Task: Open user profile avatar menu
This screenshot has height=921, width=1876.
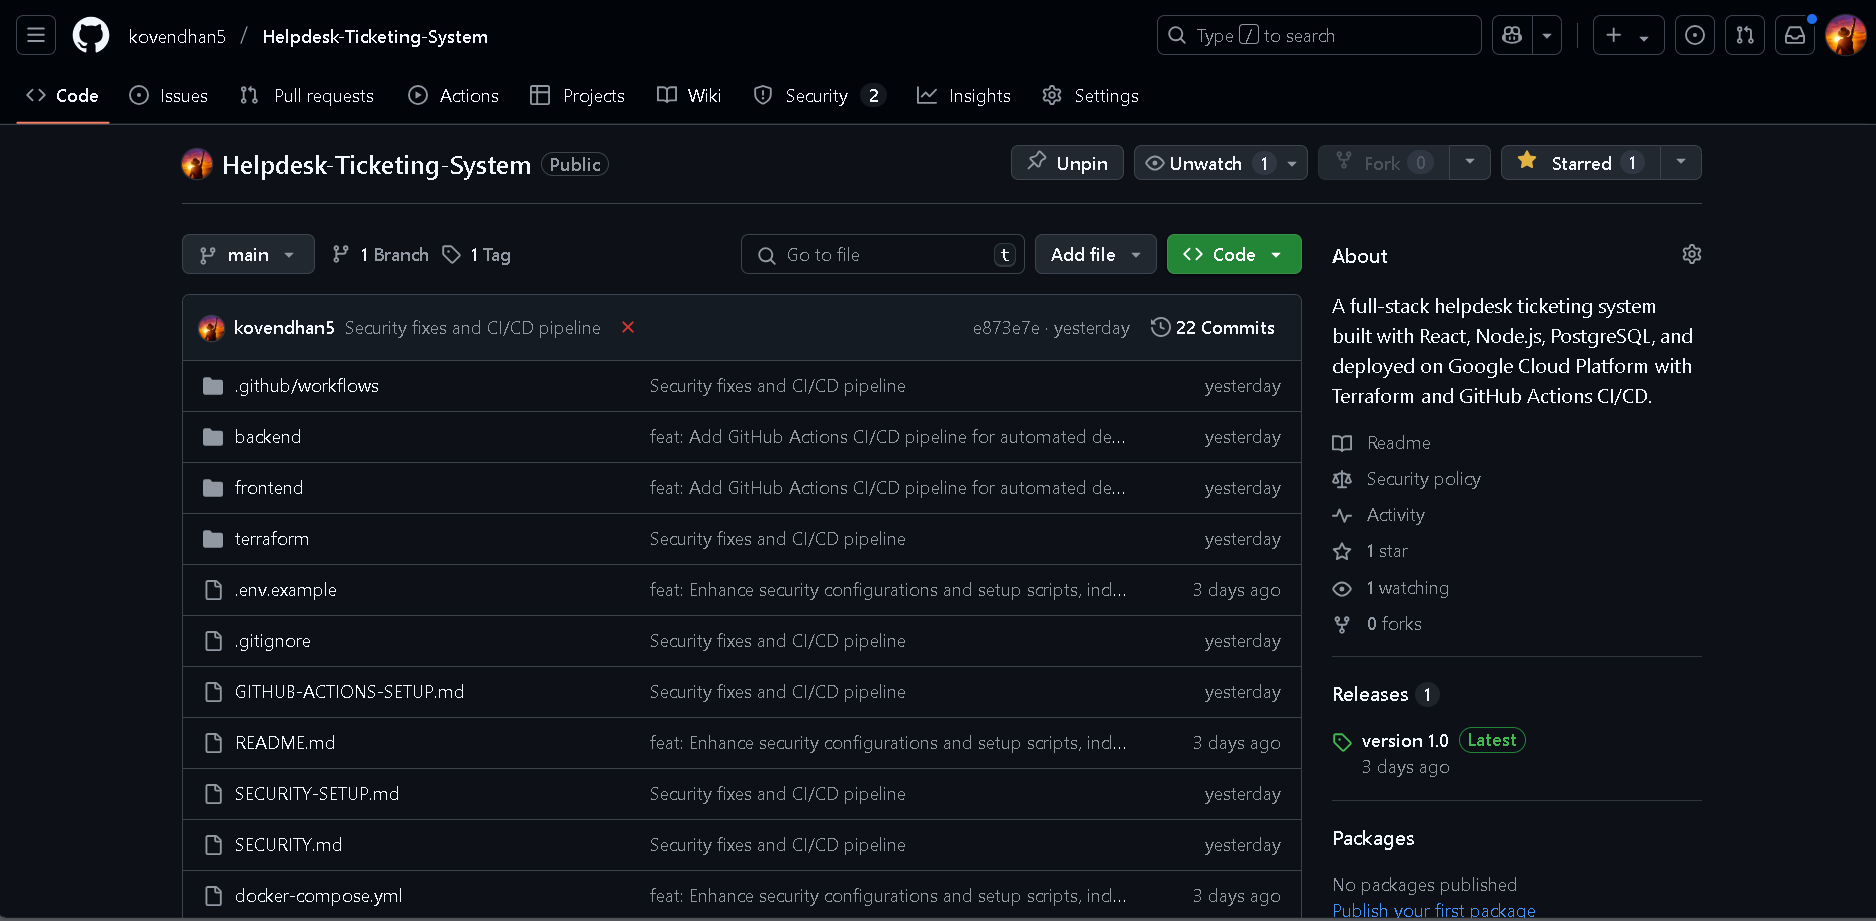Action: click(x=1845, y=36)
